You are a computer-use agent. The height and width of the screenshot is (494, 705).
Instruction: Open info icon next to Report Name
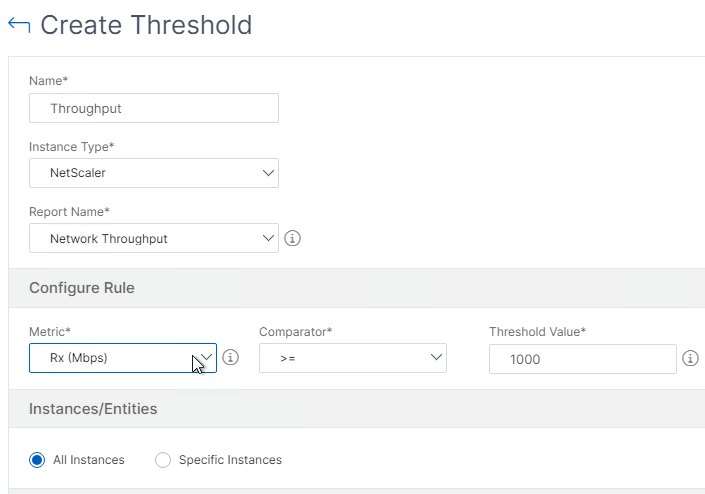(x=292, y=238)
